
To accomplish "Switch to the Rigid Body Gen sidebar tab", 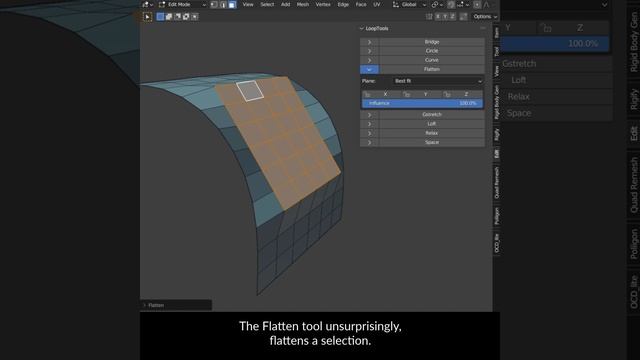I will tap(496, 102).
